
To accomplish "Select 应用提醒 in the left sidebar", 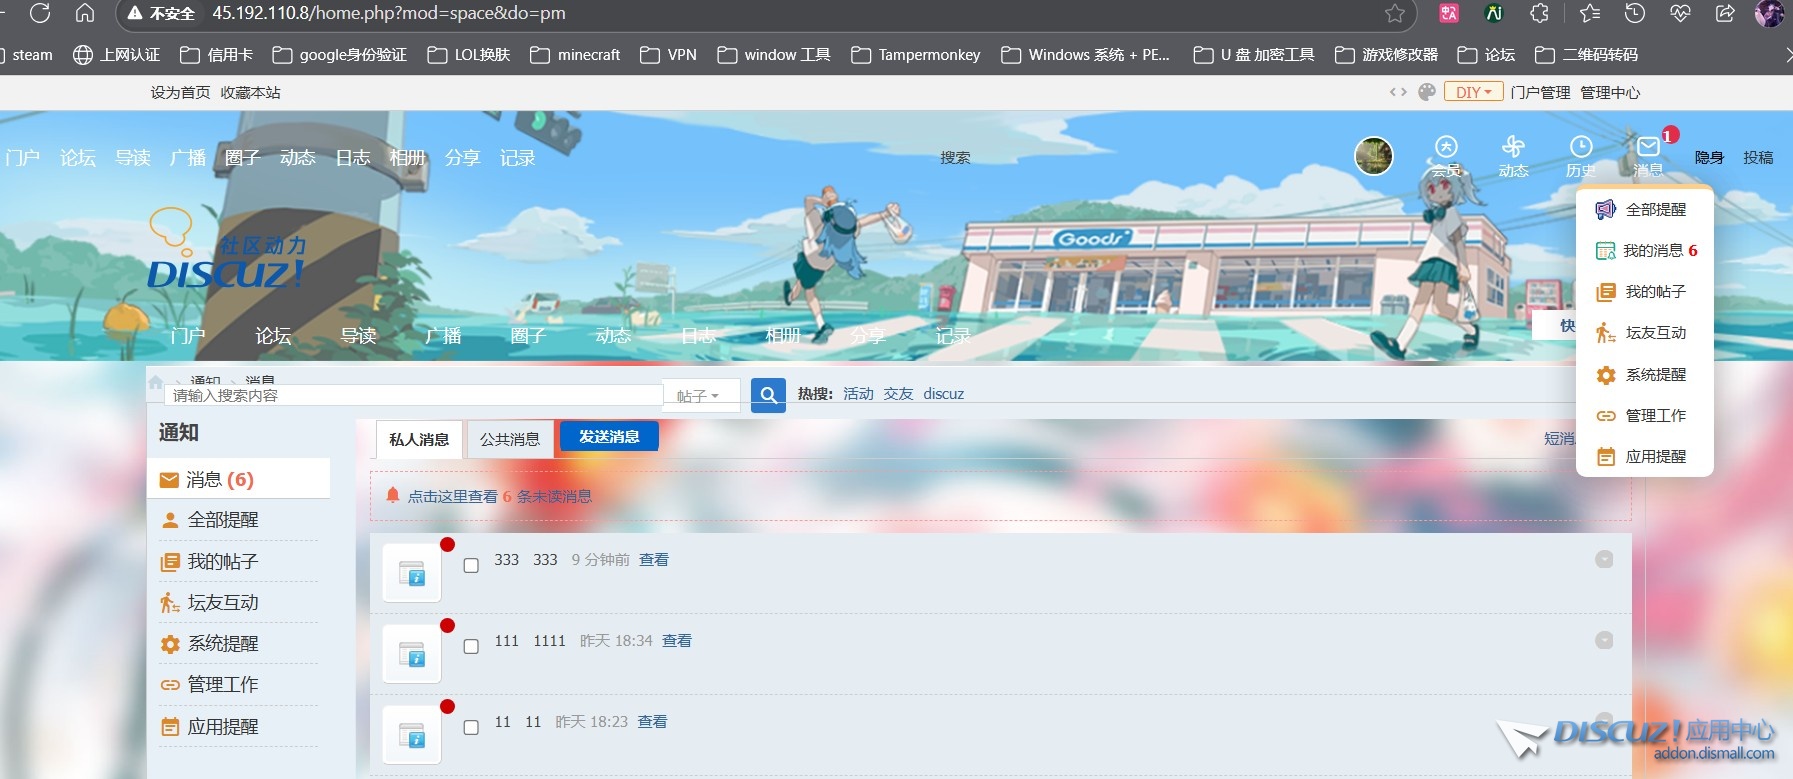I will tap(223, 726).
